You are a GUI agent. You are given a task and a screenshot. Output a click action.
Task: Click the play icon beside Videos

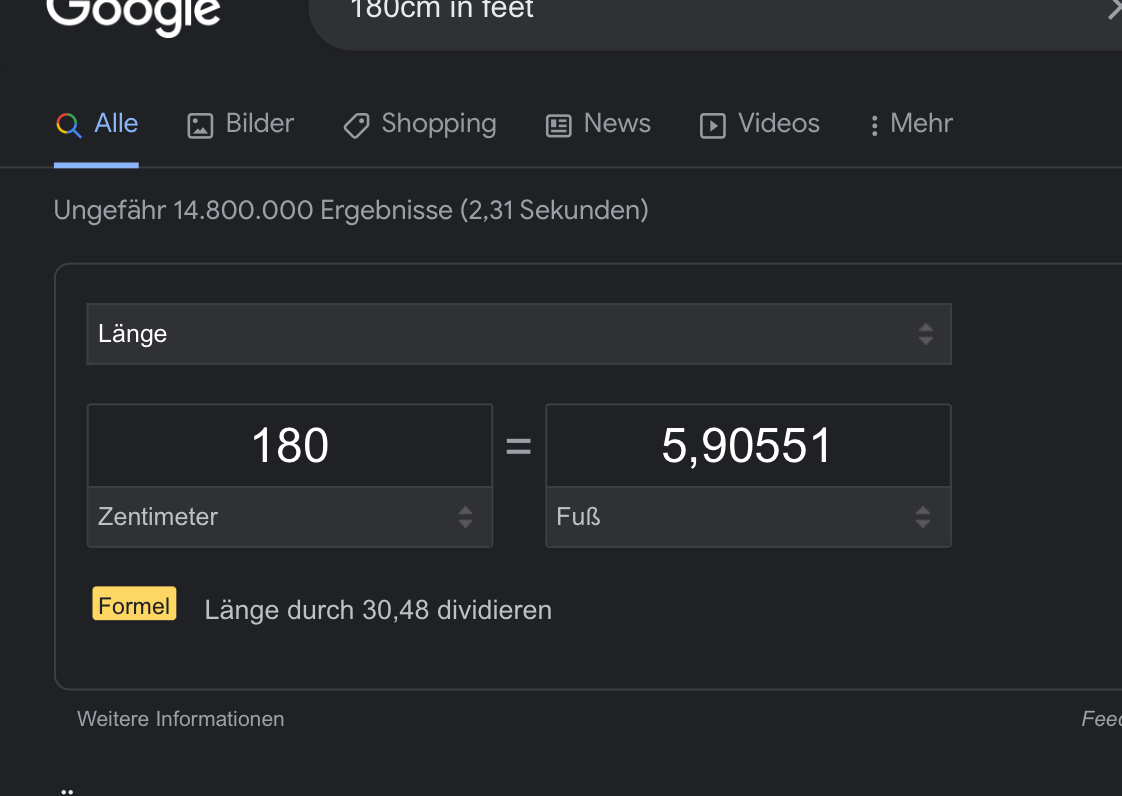712,126
